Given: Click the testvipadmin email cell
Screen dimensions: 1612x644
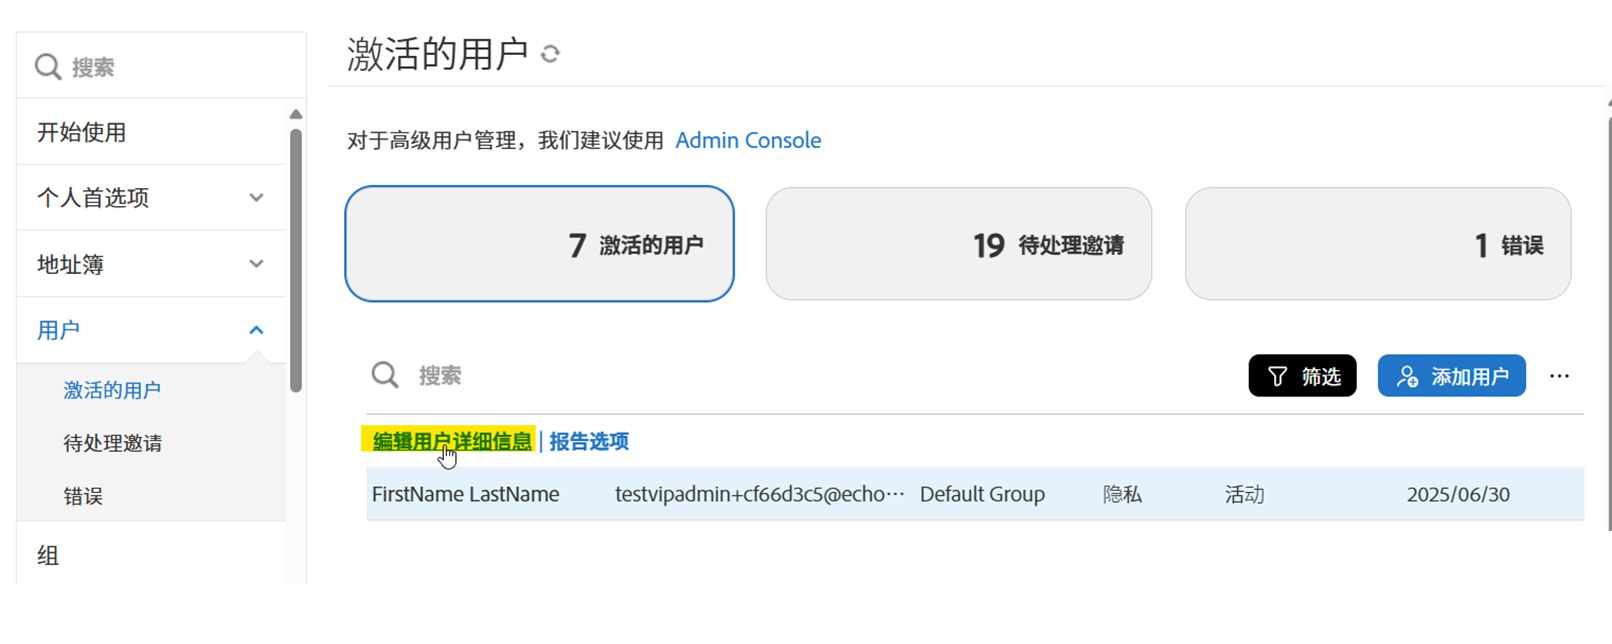Looking at the screenshot, I should 759,494.
